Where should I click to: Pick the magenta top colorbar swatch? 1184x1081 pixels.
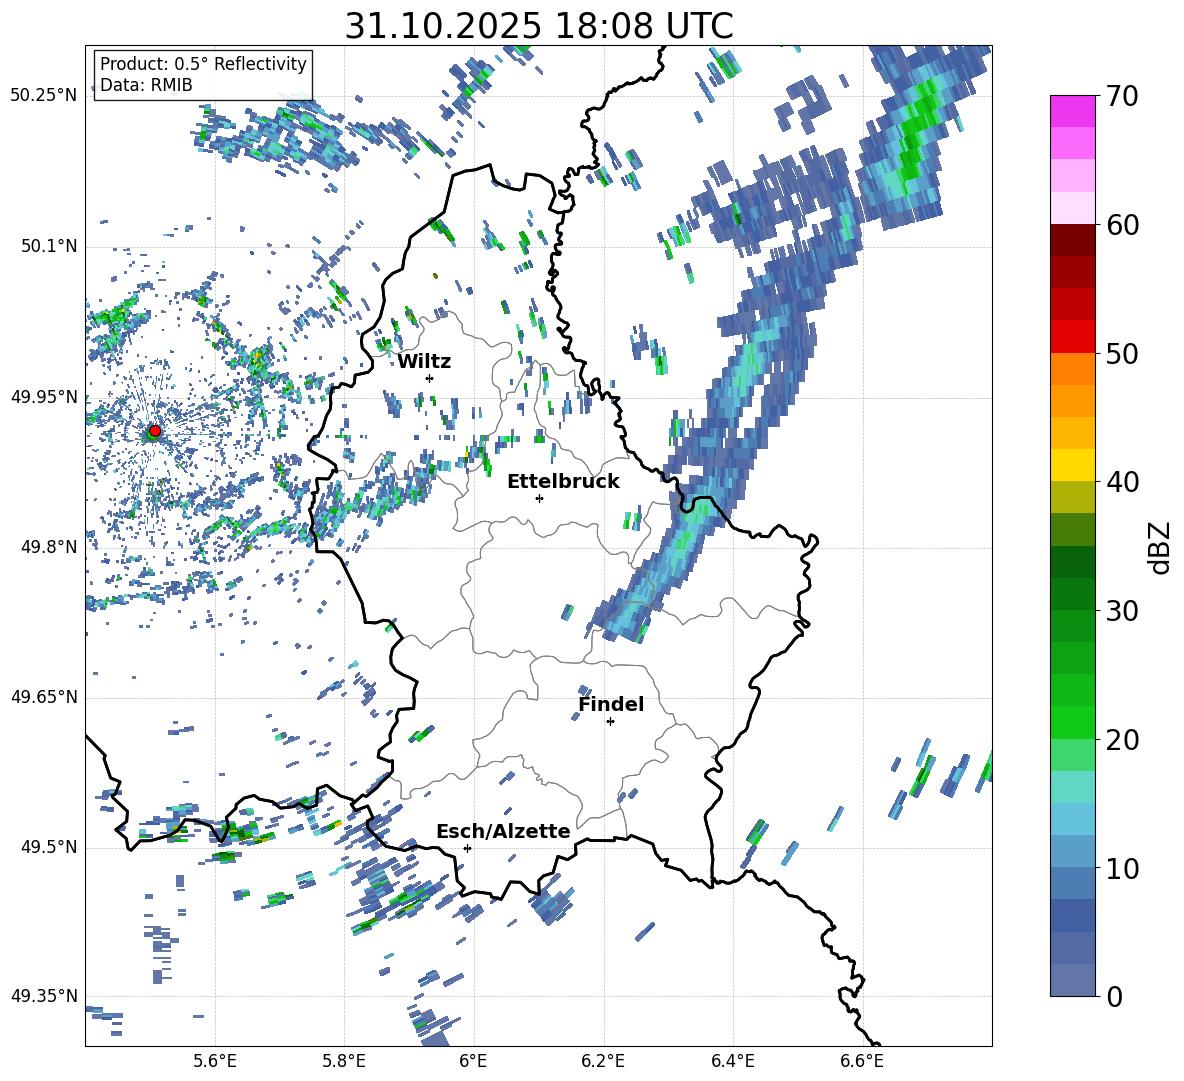(x=1072, y=111)
